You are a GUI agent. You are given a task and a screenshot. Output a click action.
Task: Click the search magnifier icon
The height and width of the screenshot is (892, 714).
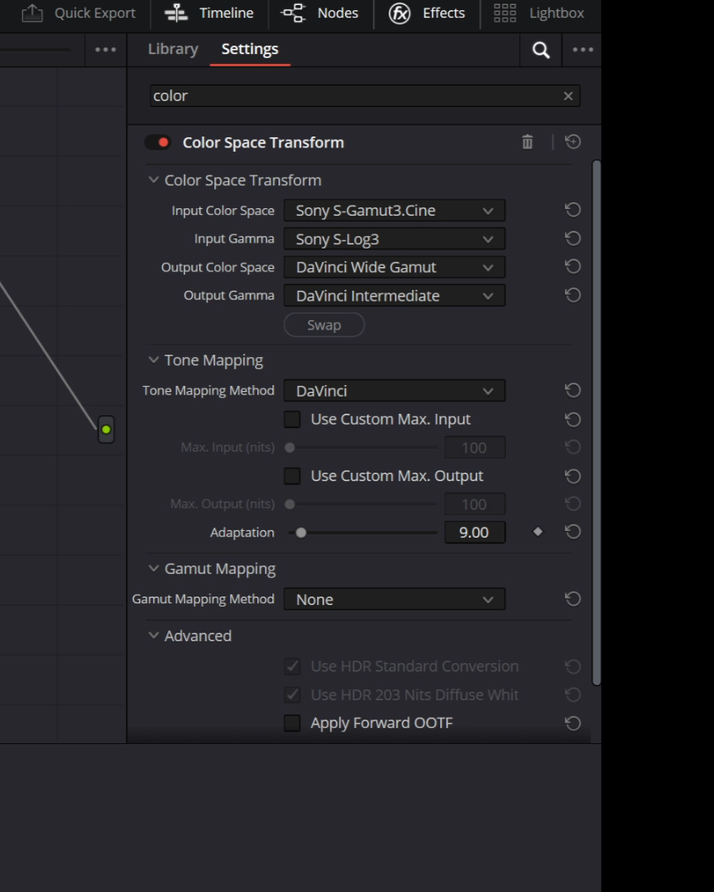pyautogui.click(x=540, y=50)
